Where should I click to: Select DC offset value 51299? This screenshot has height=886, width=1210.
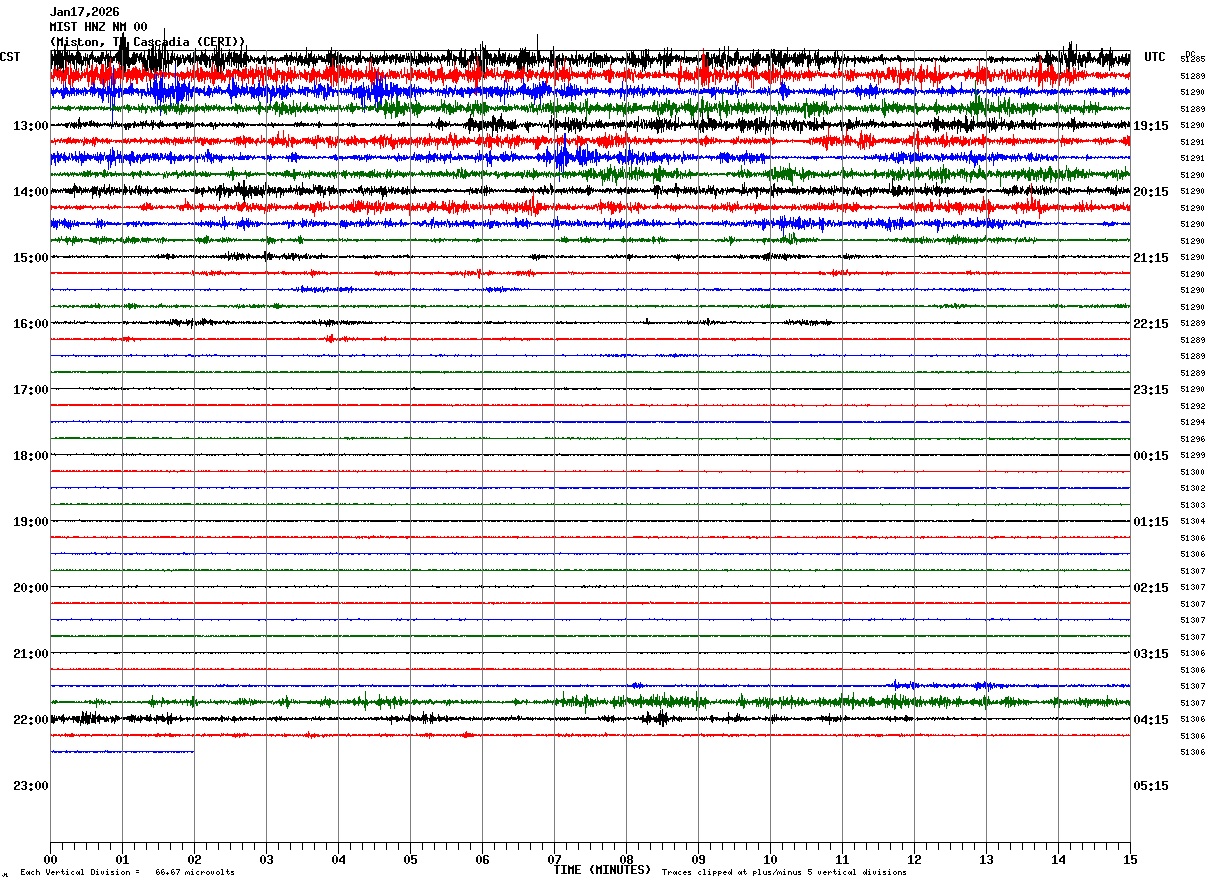point(1192,456)
